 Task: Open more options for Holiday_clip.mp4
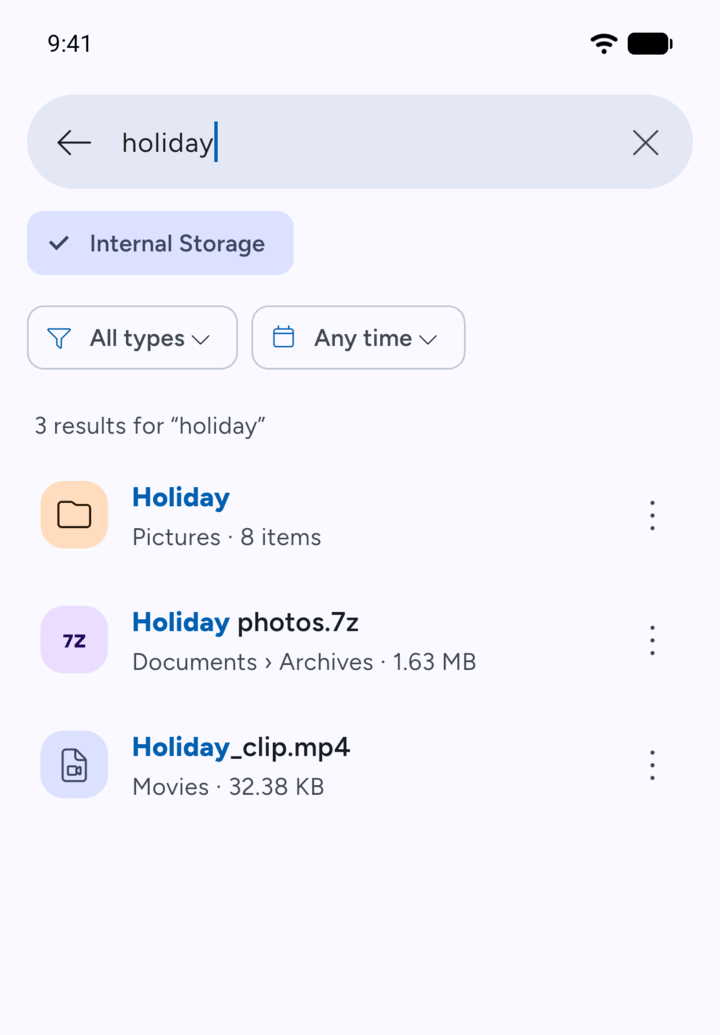pos(652,765)
